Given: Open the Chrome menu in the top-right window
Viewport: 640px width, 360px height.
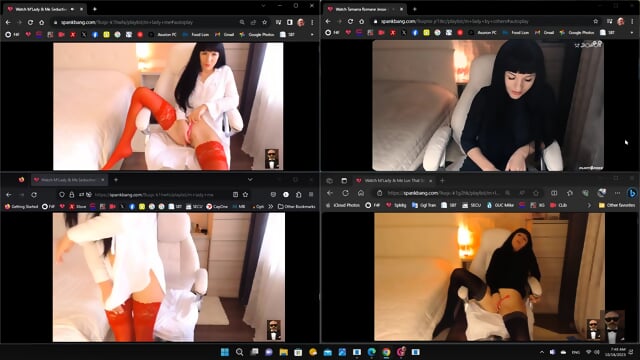Looking at the screenshot, I should click(632, 21).
